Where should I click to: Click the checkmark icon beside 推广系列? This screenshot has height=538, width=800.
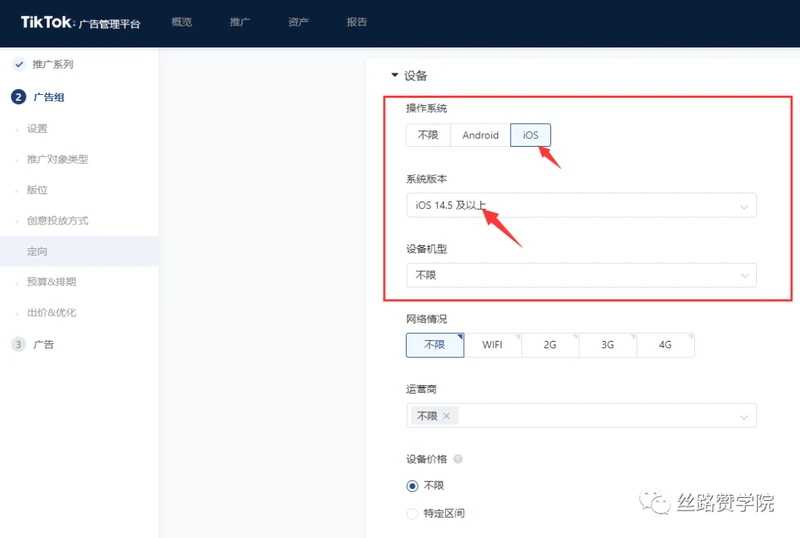point(19,64)
